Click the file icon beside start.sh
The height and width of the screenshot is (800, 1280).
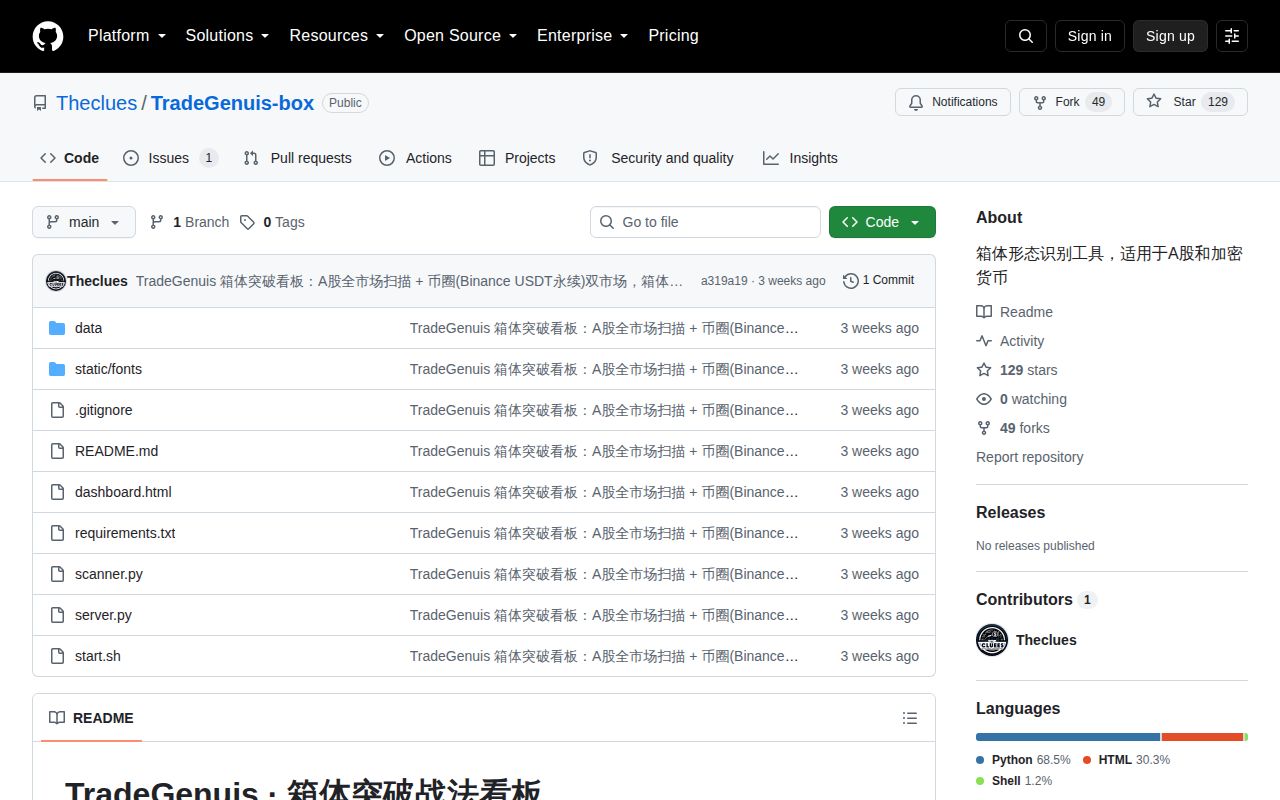click(x=57, y=656)
